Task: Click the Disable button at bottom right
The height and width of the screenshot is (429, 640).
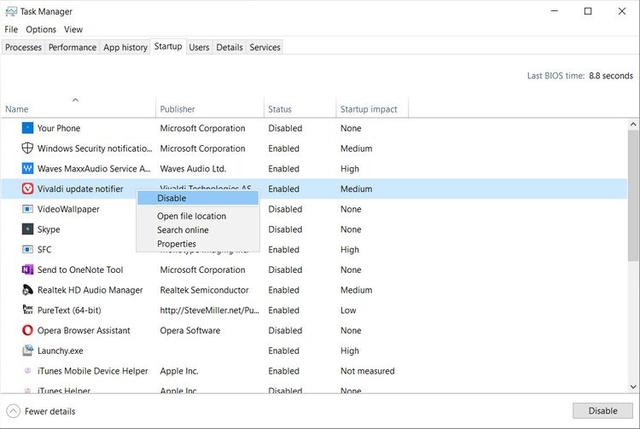Action: pyautogui.click(x=602, y=411)
